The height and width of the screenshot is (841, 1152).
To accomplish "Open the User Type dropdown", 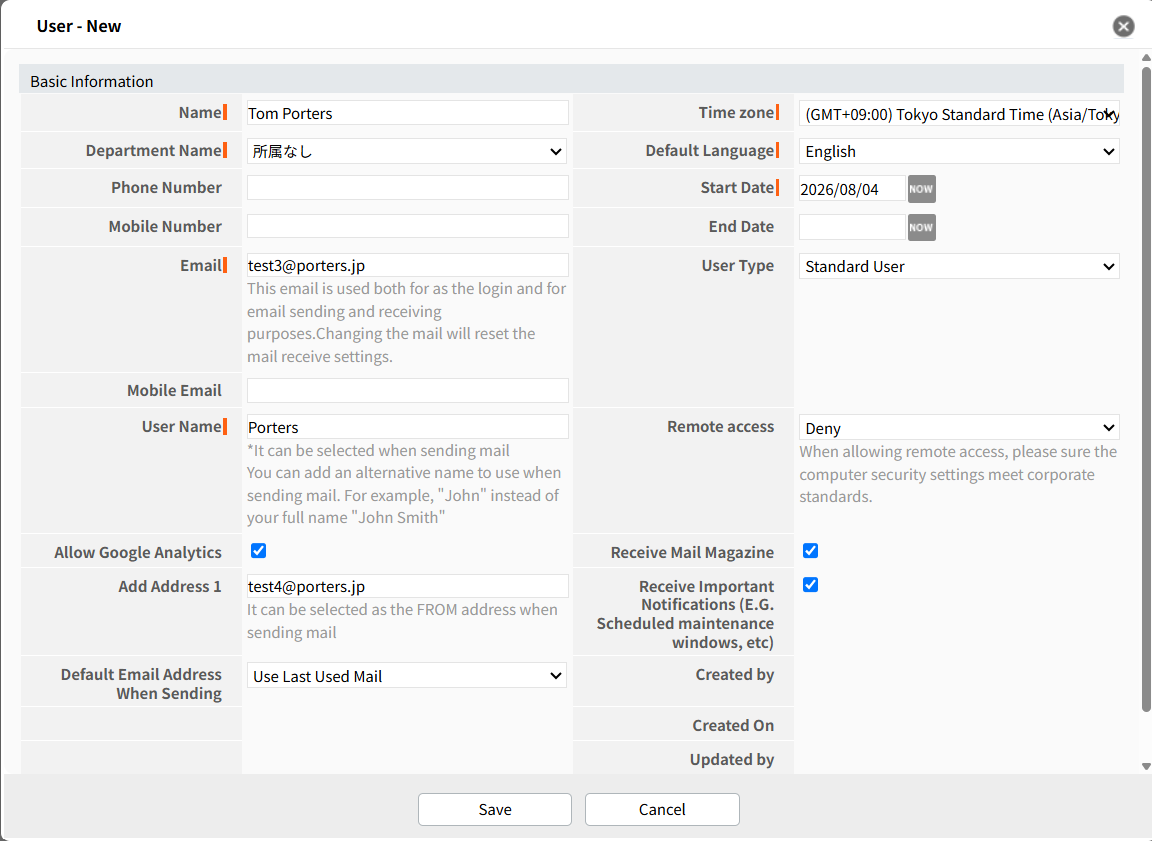I will 959,266.
